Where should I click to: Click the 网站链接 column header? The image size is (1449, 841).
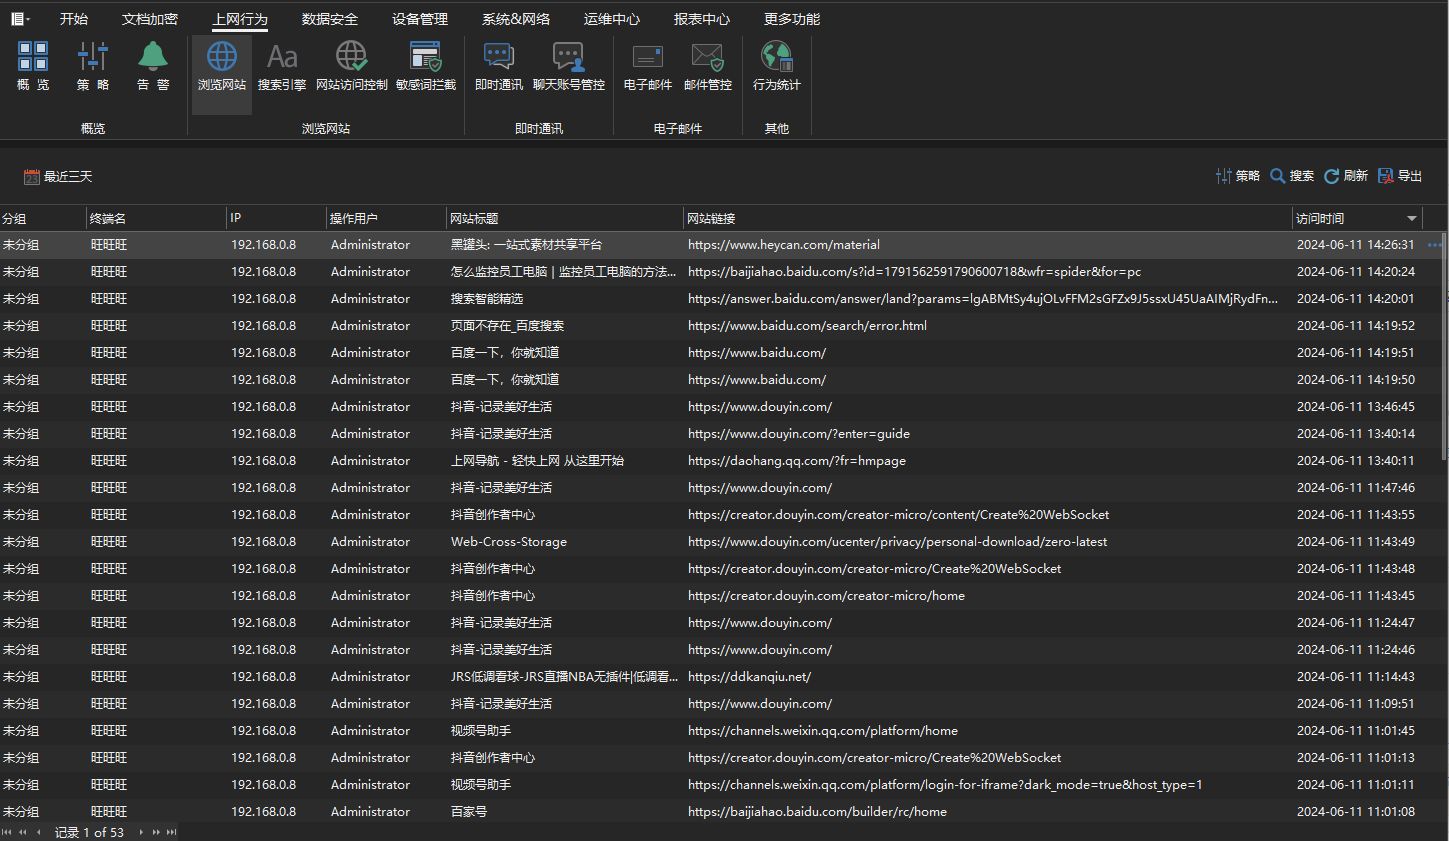click(988, 218)
